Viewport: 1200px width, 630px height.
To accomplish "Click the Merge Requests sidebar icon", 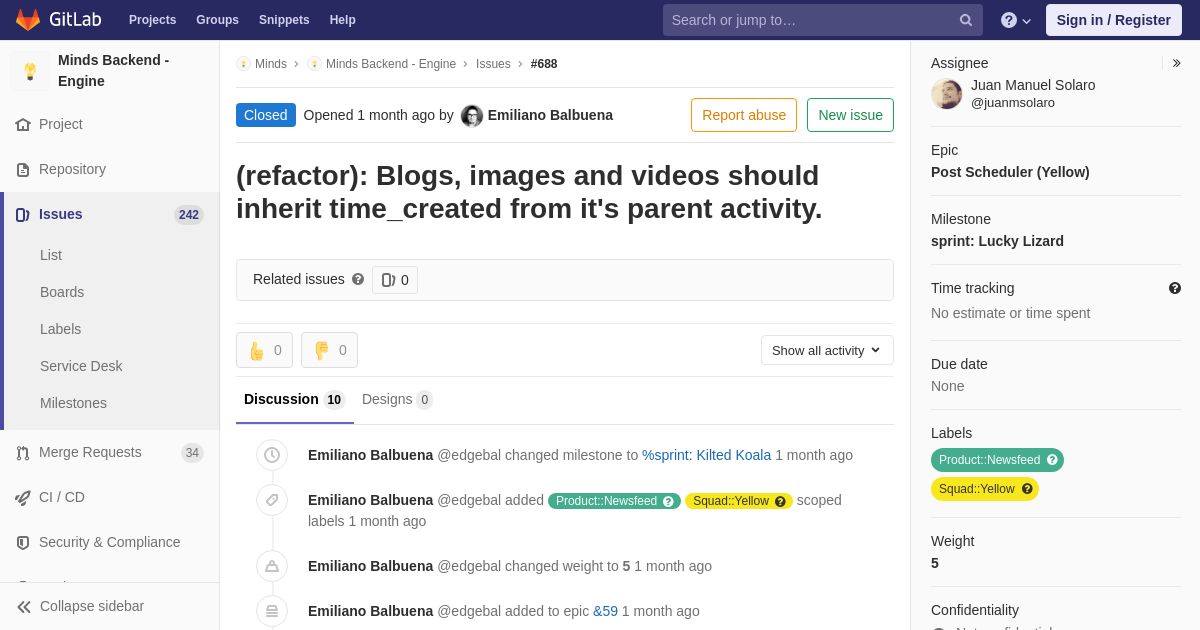I will tap(23, 453).
